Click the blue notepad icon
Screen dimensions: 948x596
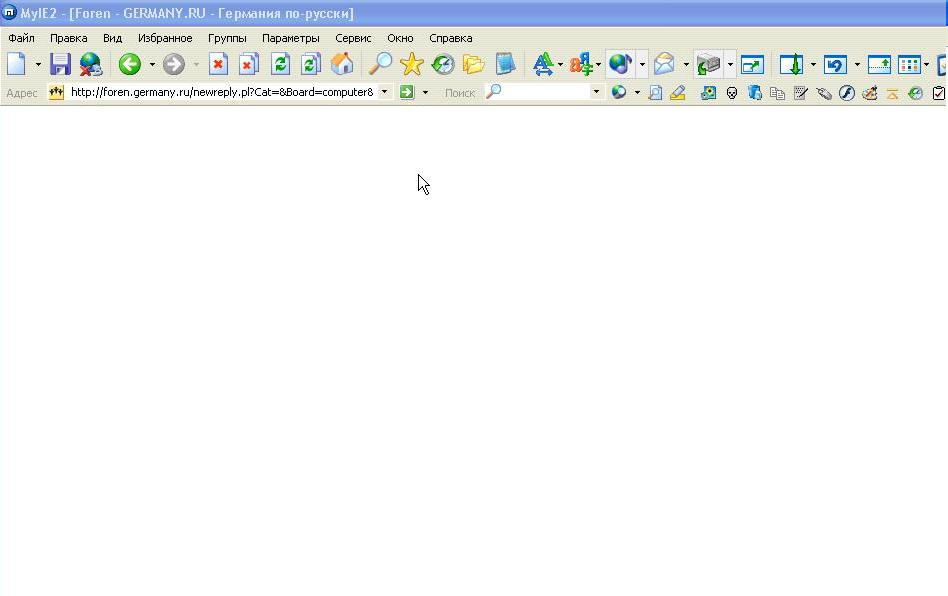tap(505, 64)
